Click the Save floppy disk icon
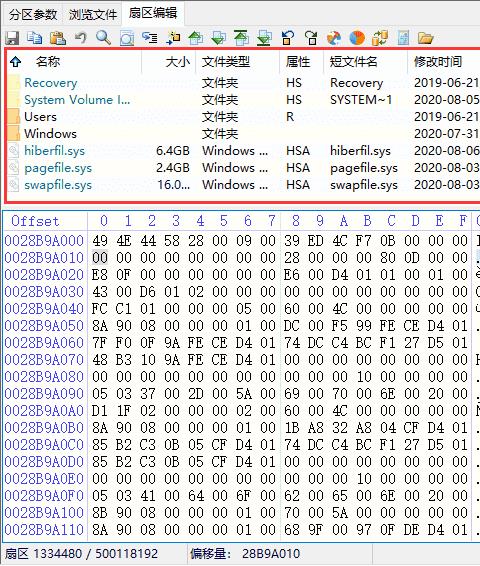 click(12, 38)
